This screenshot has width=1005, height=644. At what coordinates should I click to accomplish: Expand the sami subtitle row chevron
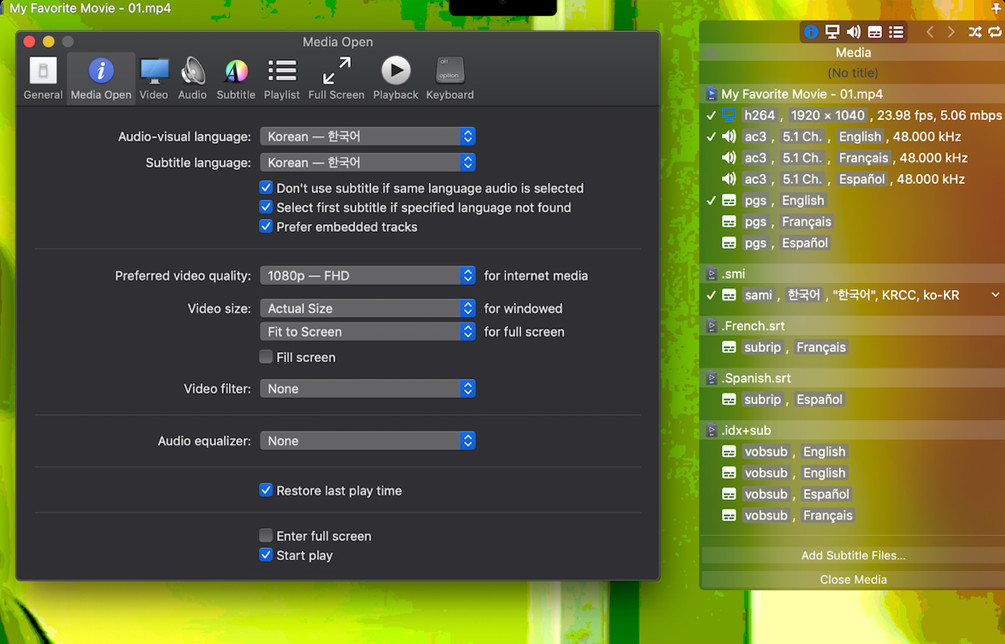pos(995,295)
